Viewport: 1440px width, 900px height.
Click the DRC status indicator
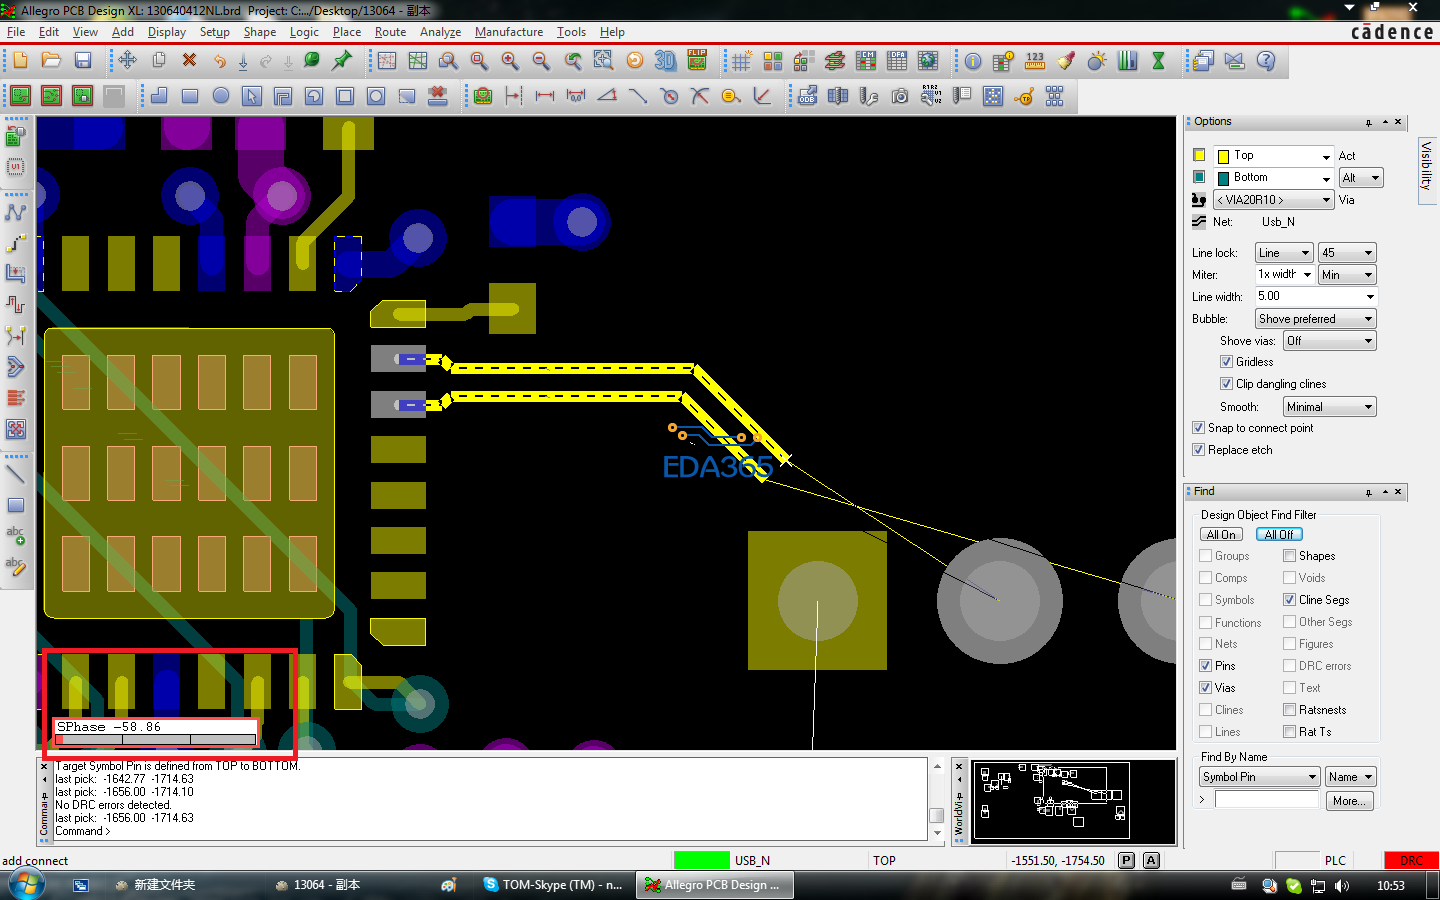coord(1411,860)
